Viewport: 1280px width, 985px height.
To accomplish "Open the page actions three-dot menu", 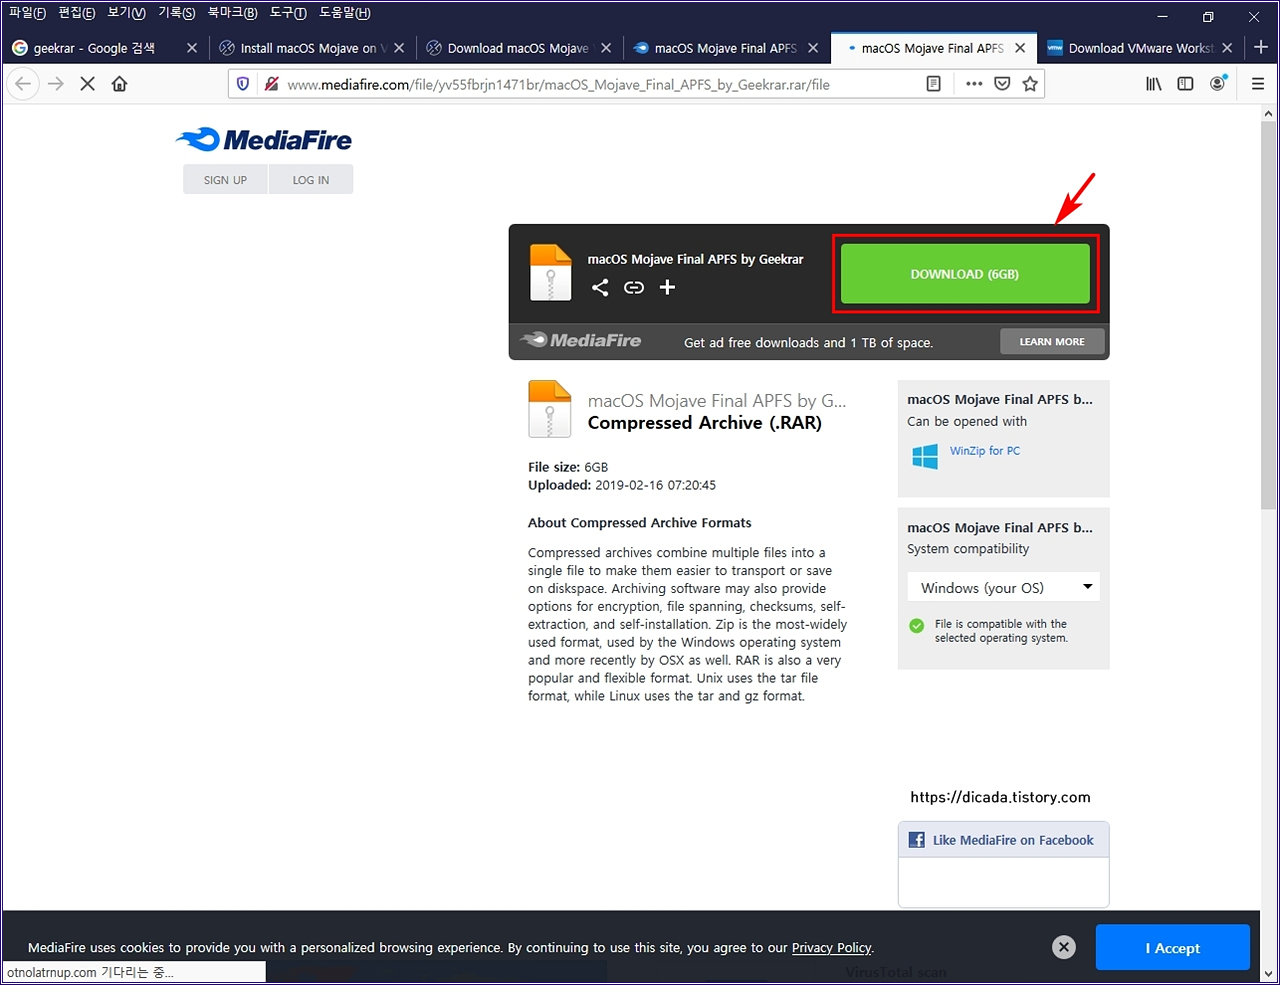I will [x=974, y=84].
